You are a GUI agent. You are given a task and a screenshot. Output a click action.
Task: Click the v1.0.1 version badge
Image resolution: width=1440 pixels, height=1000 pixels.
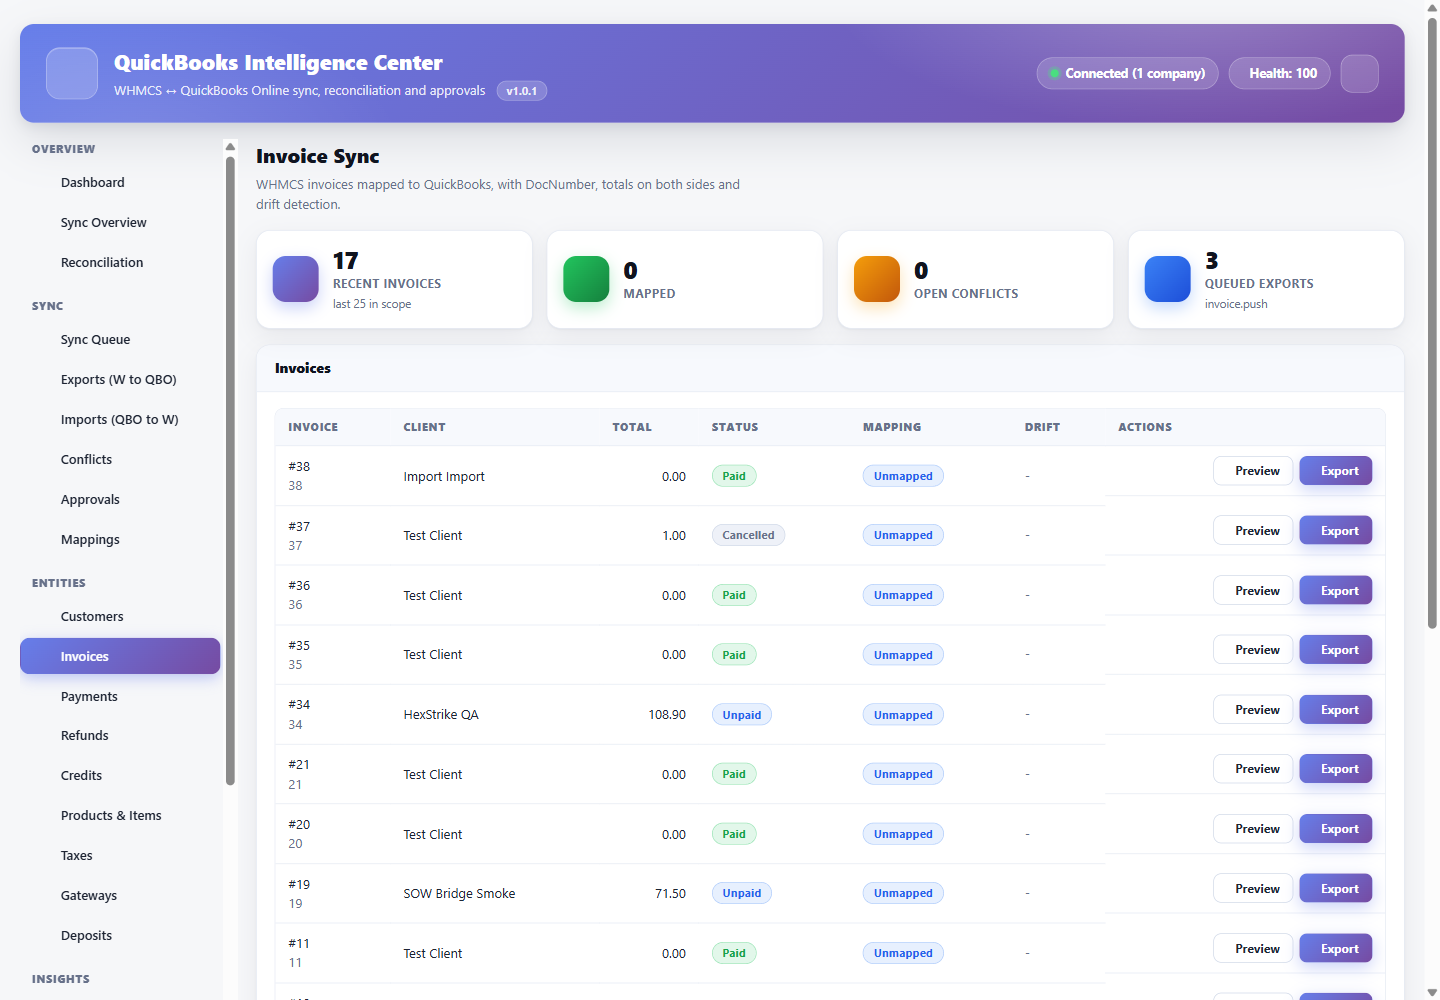coord(522,91)
